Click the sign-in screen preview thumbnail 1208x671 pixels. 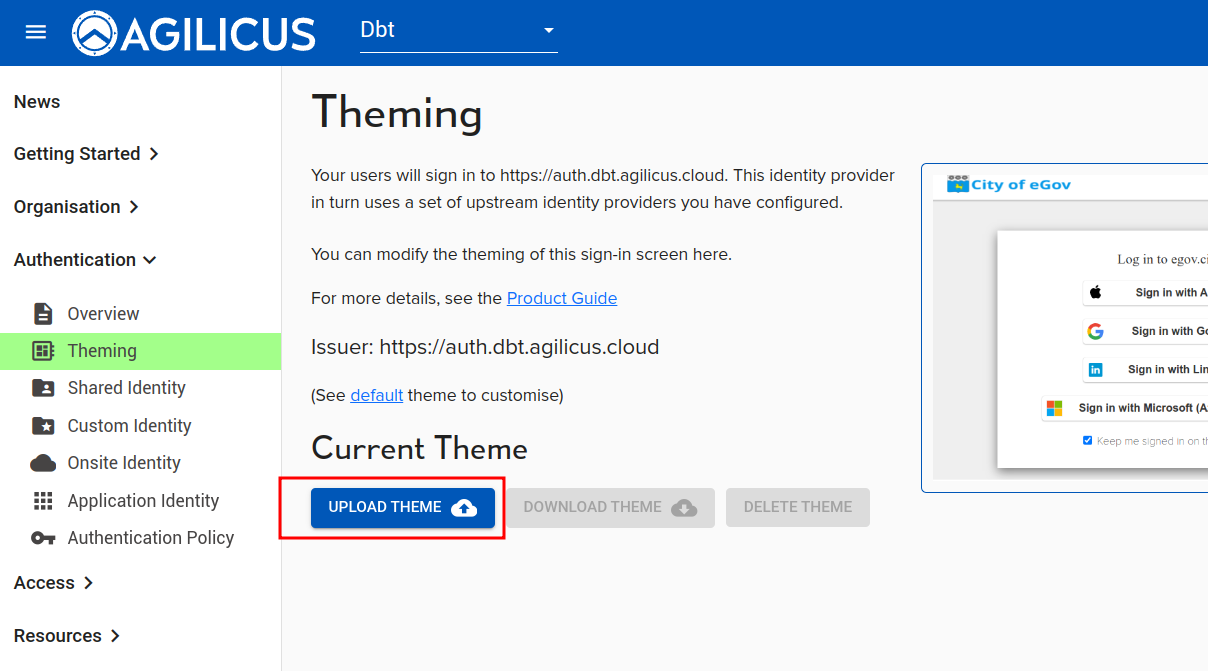coord(1065,328)
